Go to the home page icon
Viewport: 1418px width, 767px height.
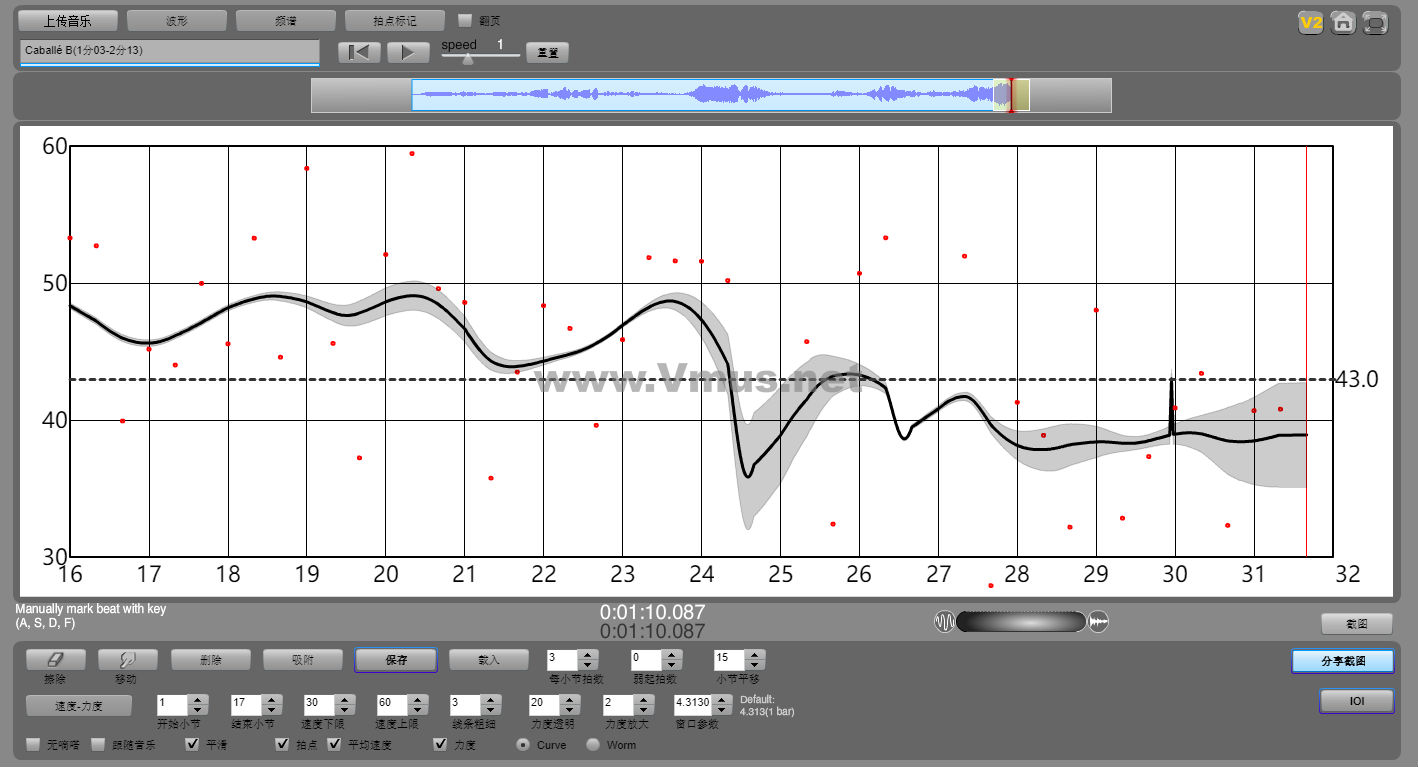point(1343,22)
